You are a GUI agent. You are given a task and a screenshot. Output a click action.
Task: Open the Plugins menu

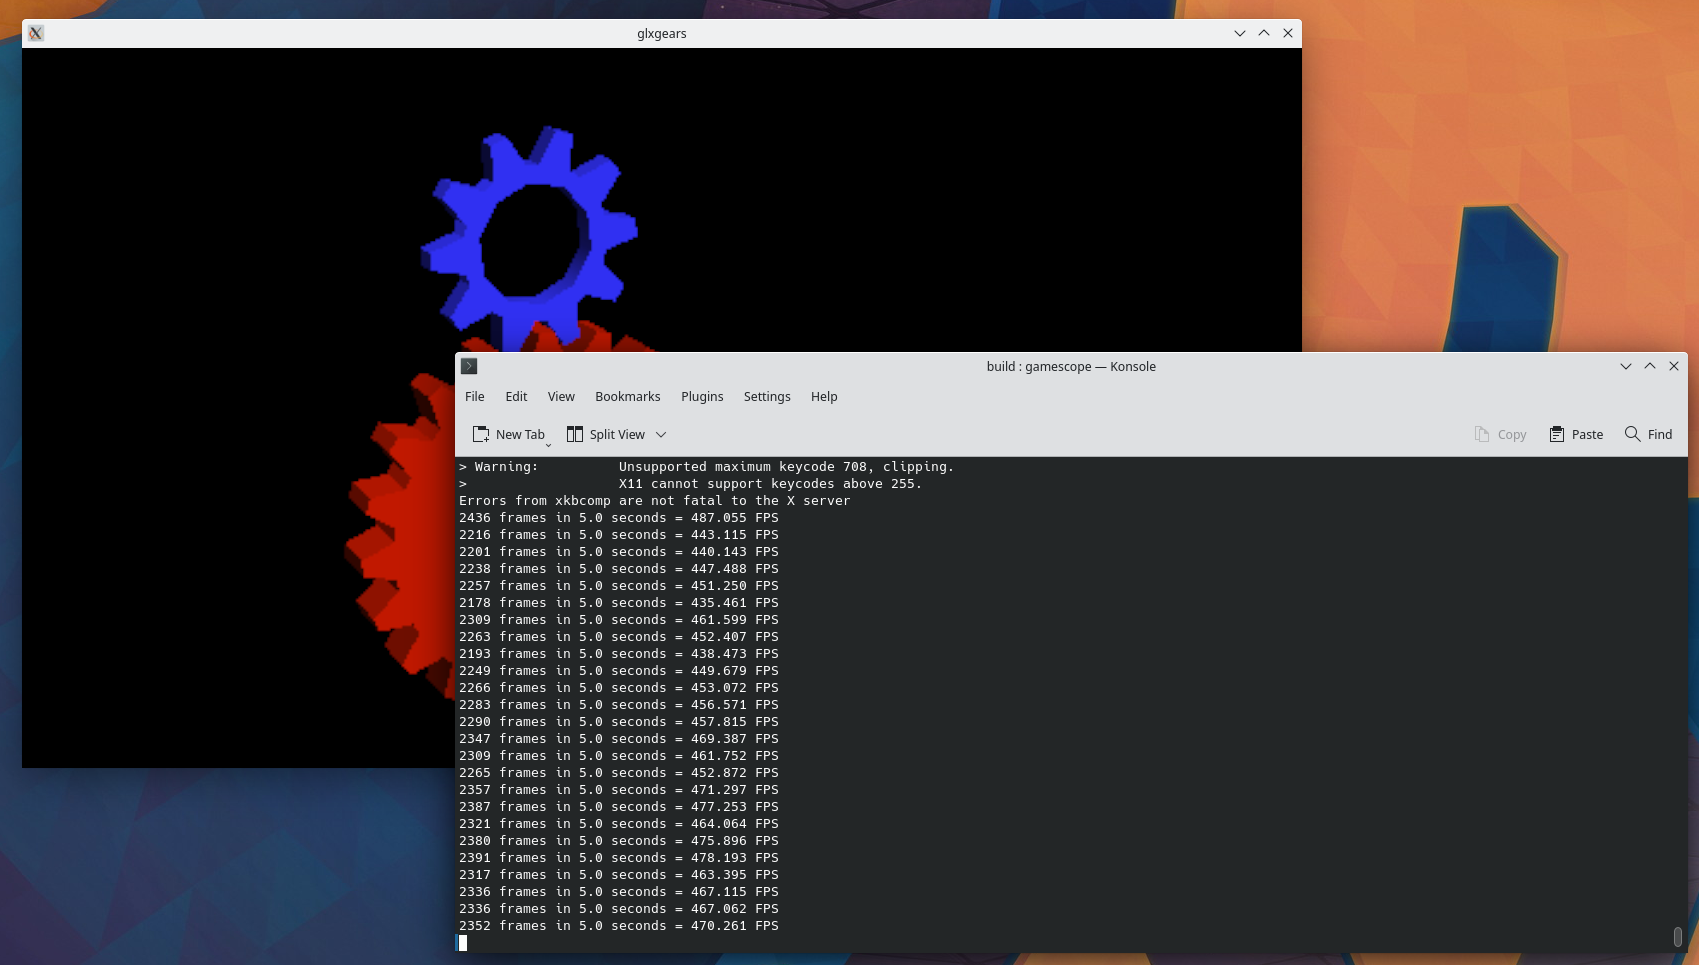[702, 396]
